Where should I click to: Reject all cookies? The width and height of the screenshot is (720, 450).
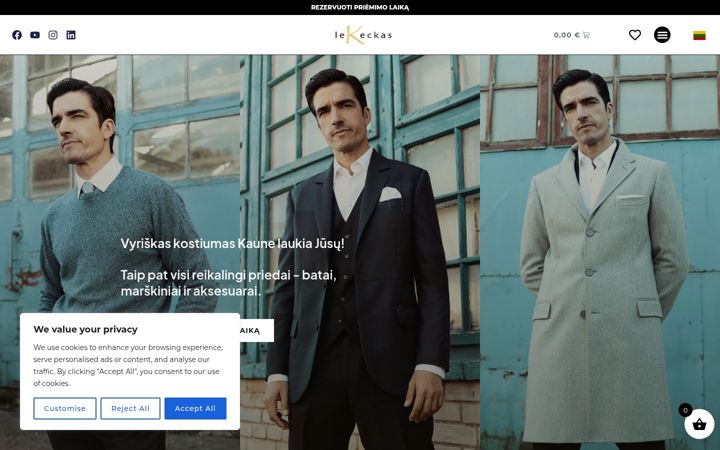pyautogui.click(x=130, y=408)
